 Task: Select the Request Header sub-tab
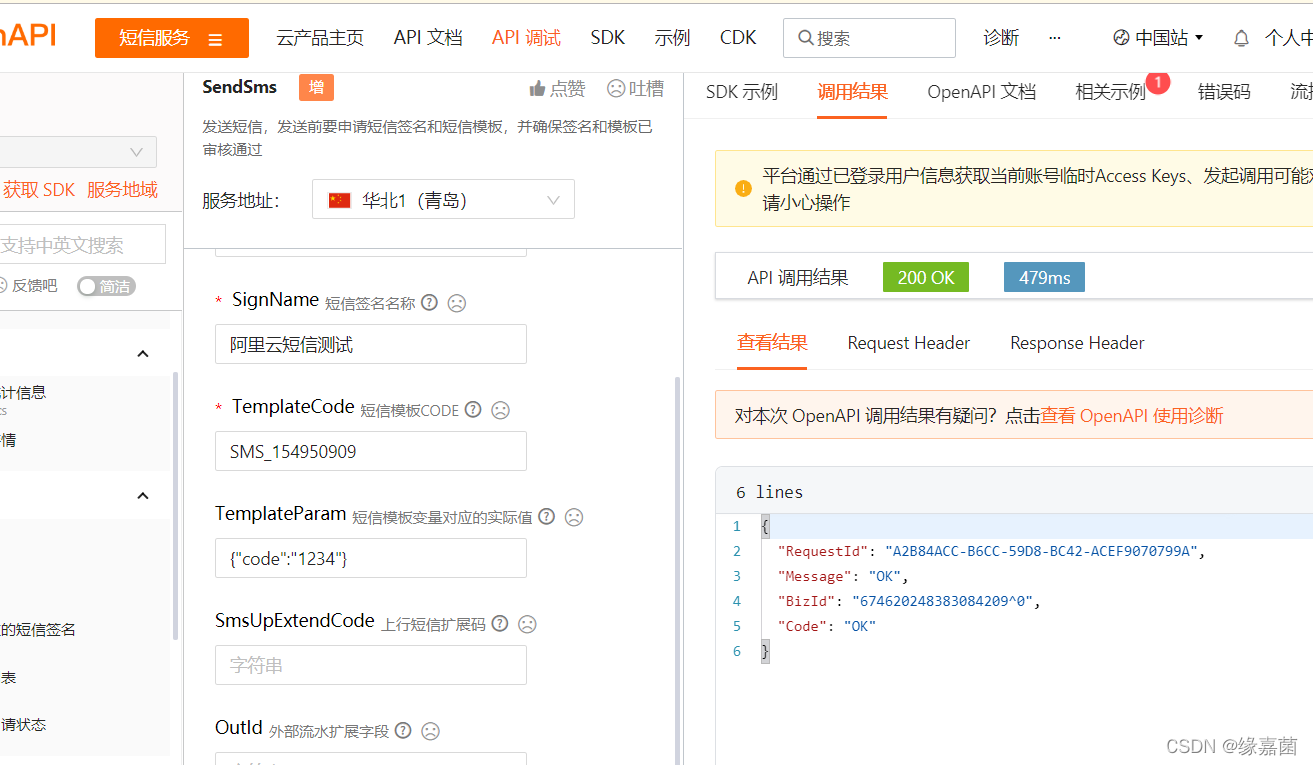click(x=909, y=342)
